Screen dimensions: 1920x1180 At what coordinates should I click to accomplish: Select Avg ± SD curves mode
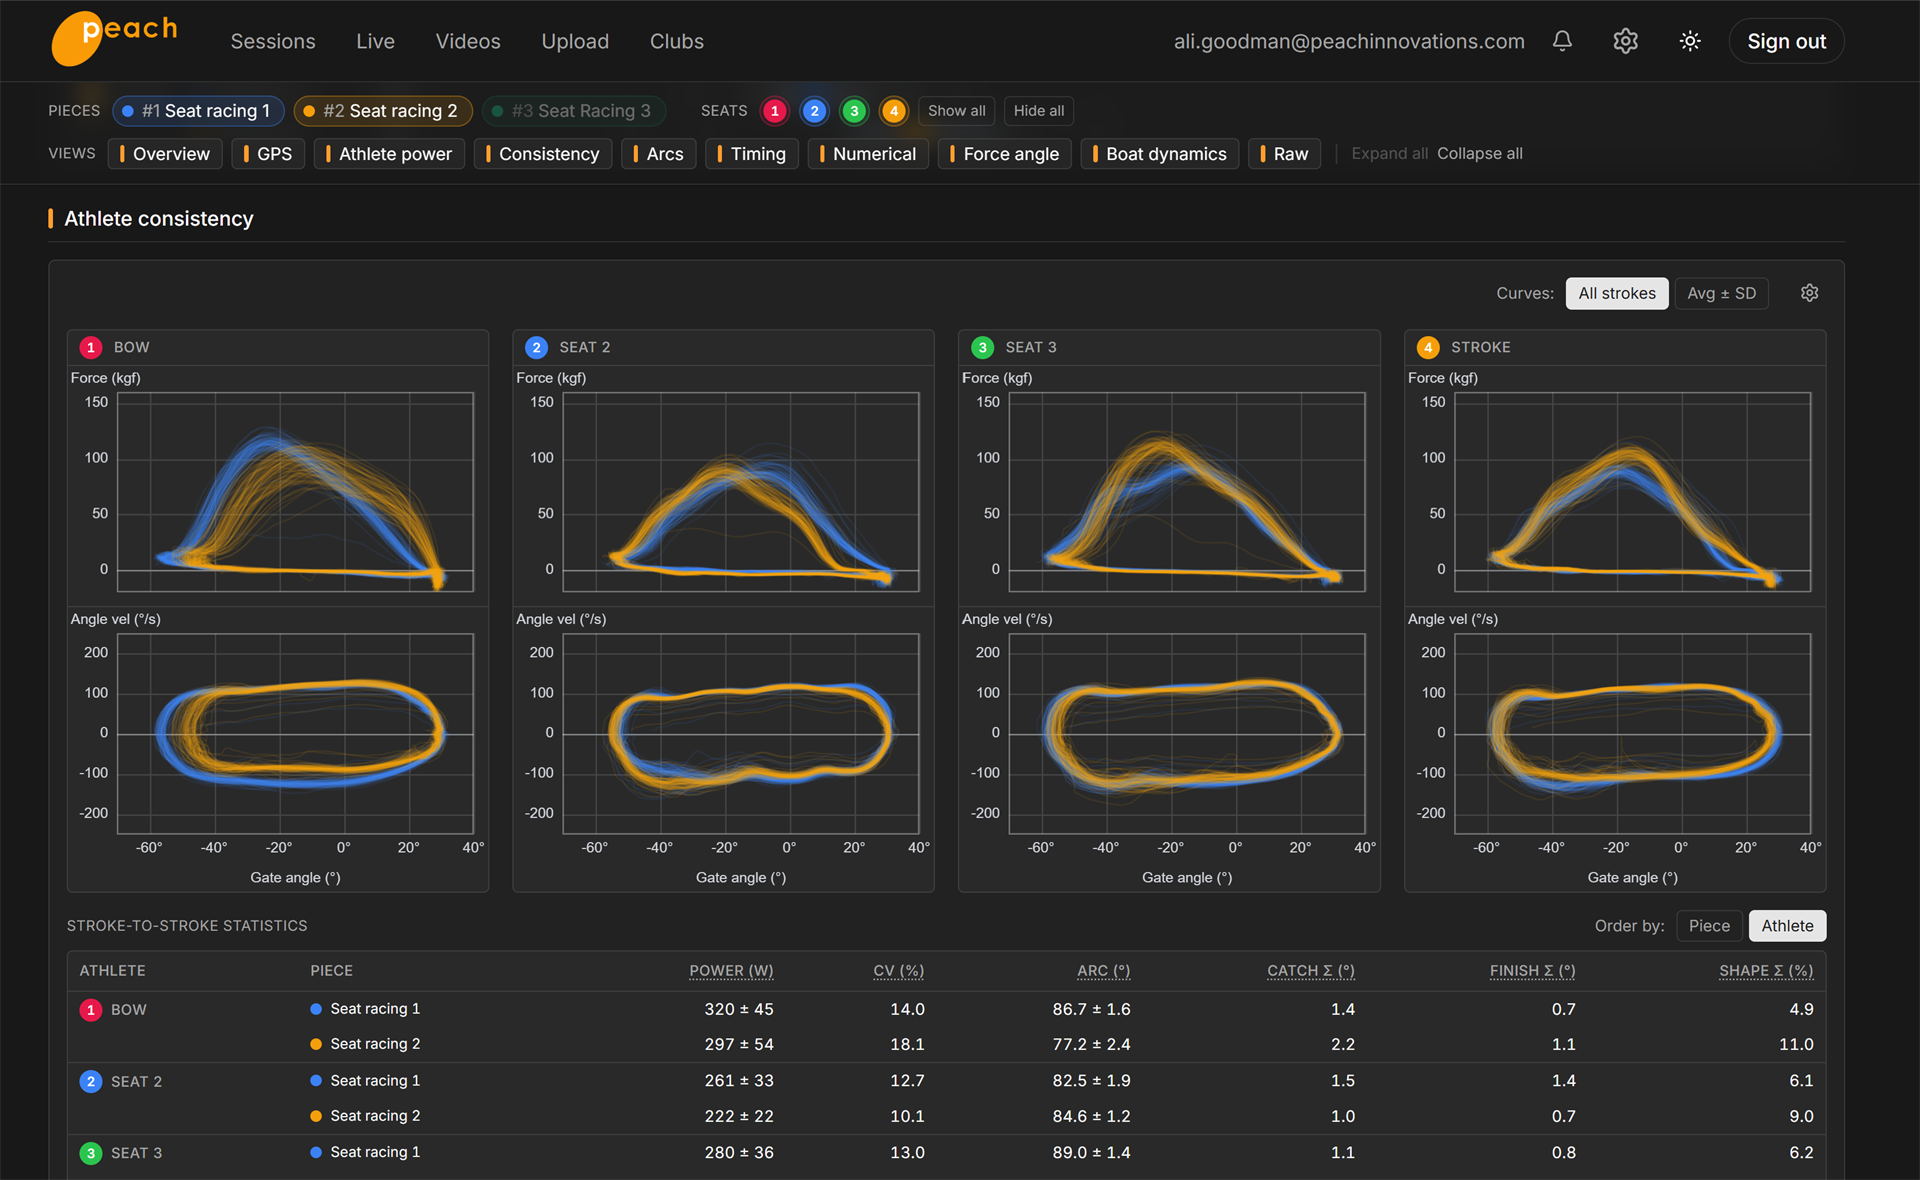1721,293
